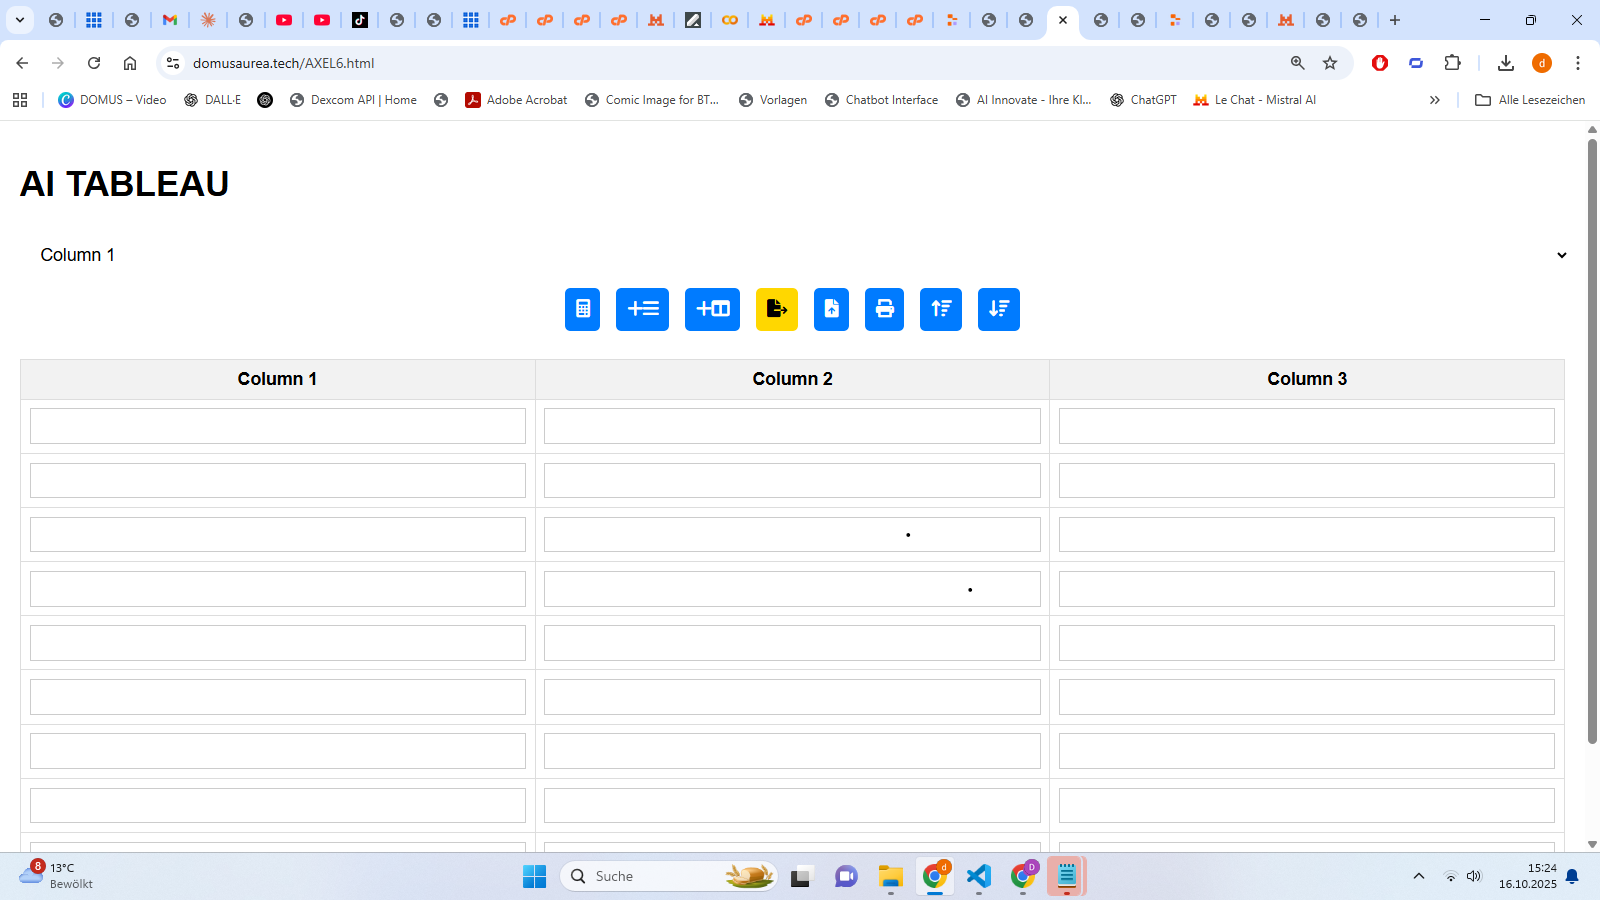The width and height of the screenshot is (1600, 900).
Task: Sort the table in ascending order
Action: [x=940, y=309]
